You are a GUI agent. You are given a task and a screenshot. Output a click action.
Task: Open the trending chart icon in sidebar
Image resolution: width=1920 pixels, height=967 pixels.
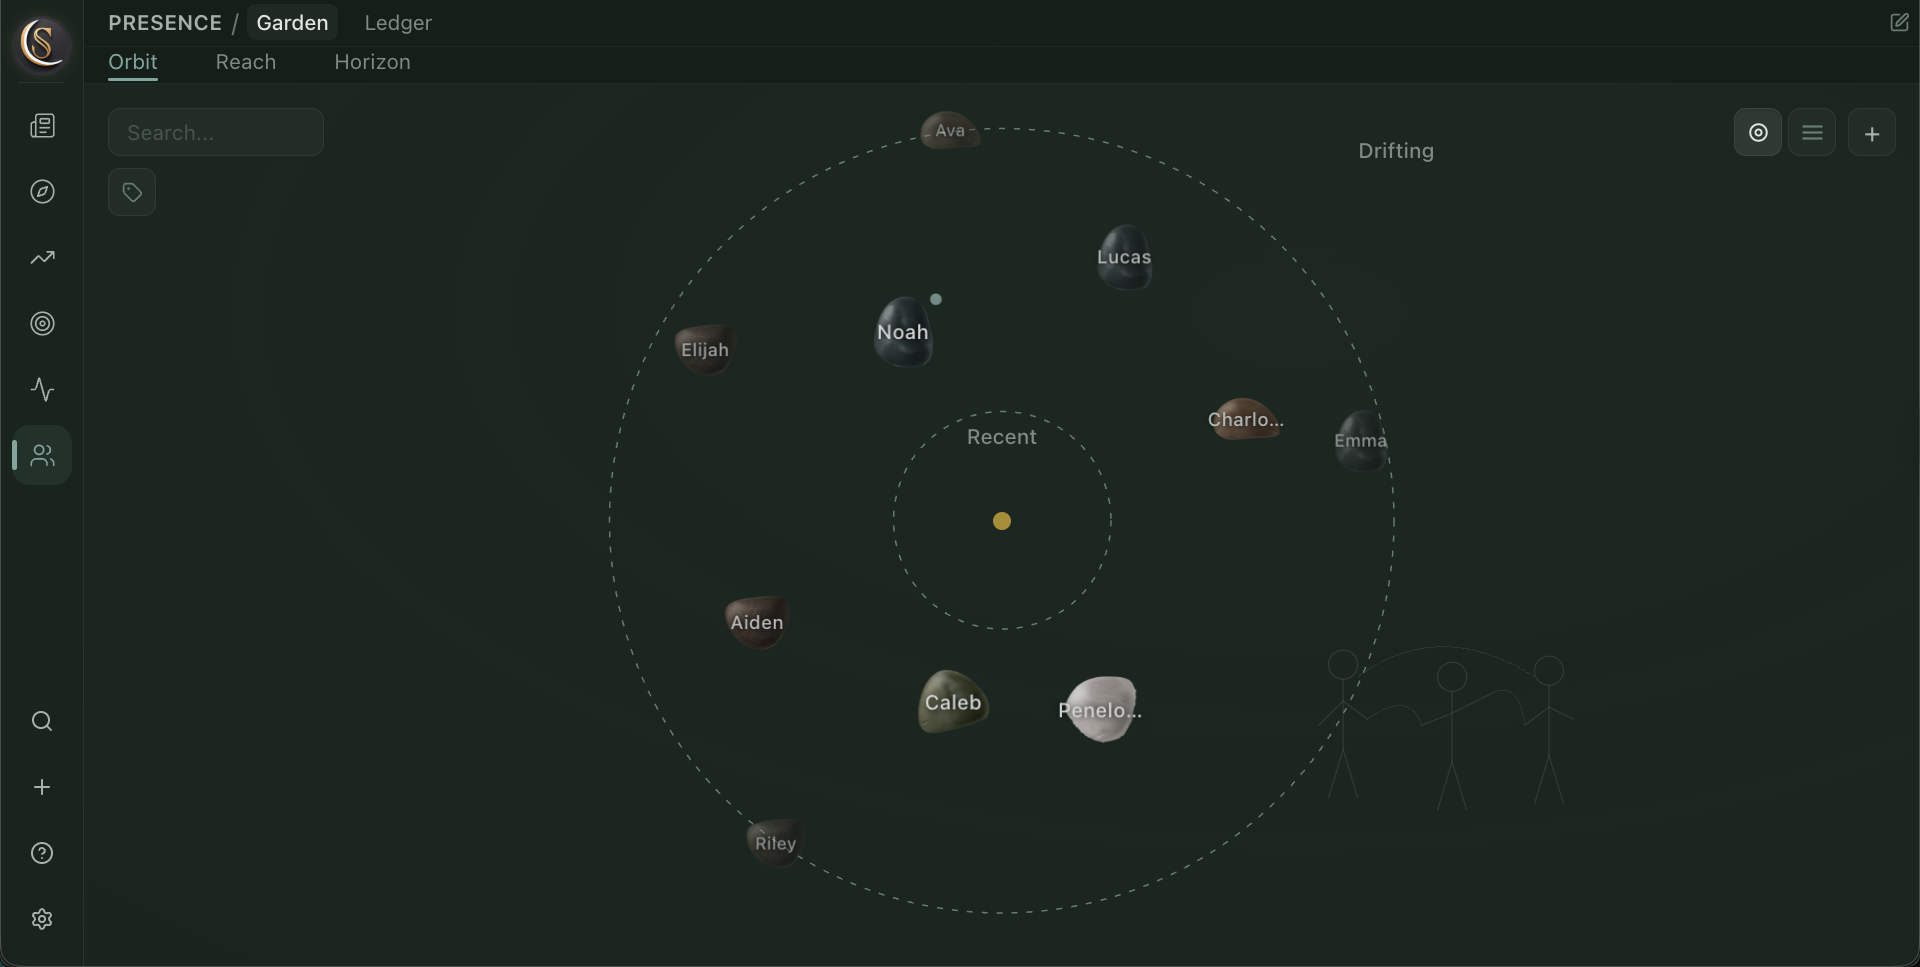[x=42, y=258]
